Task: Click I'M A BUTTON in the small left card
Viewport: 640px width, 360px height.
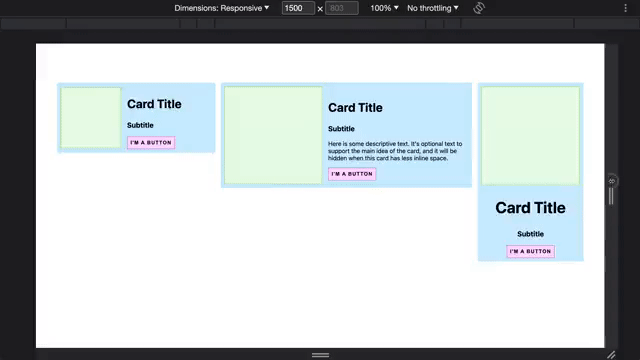Action: tap(151, 142)
